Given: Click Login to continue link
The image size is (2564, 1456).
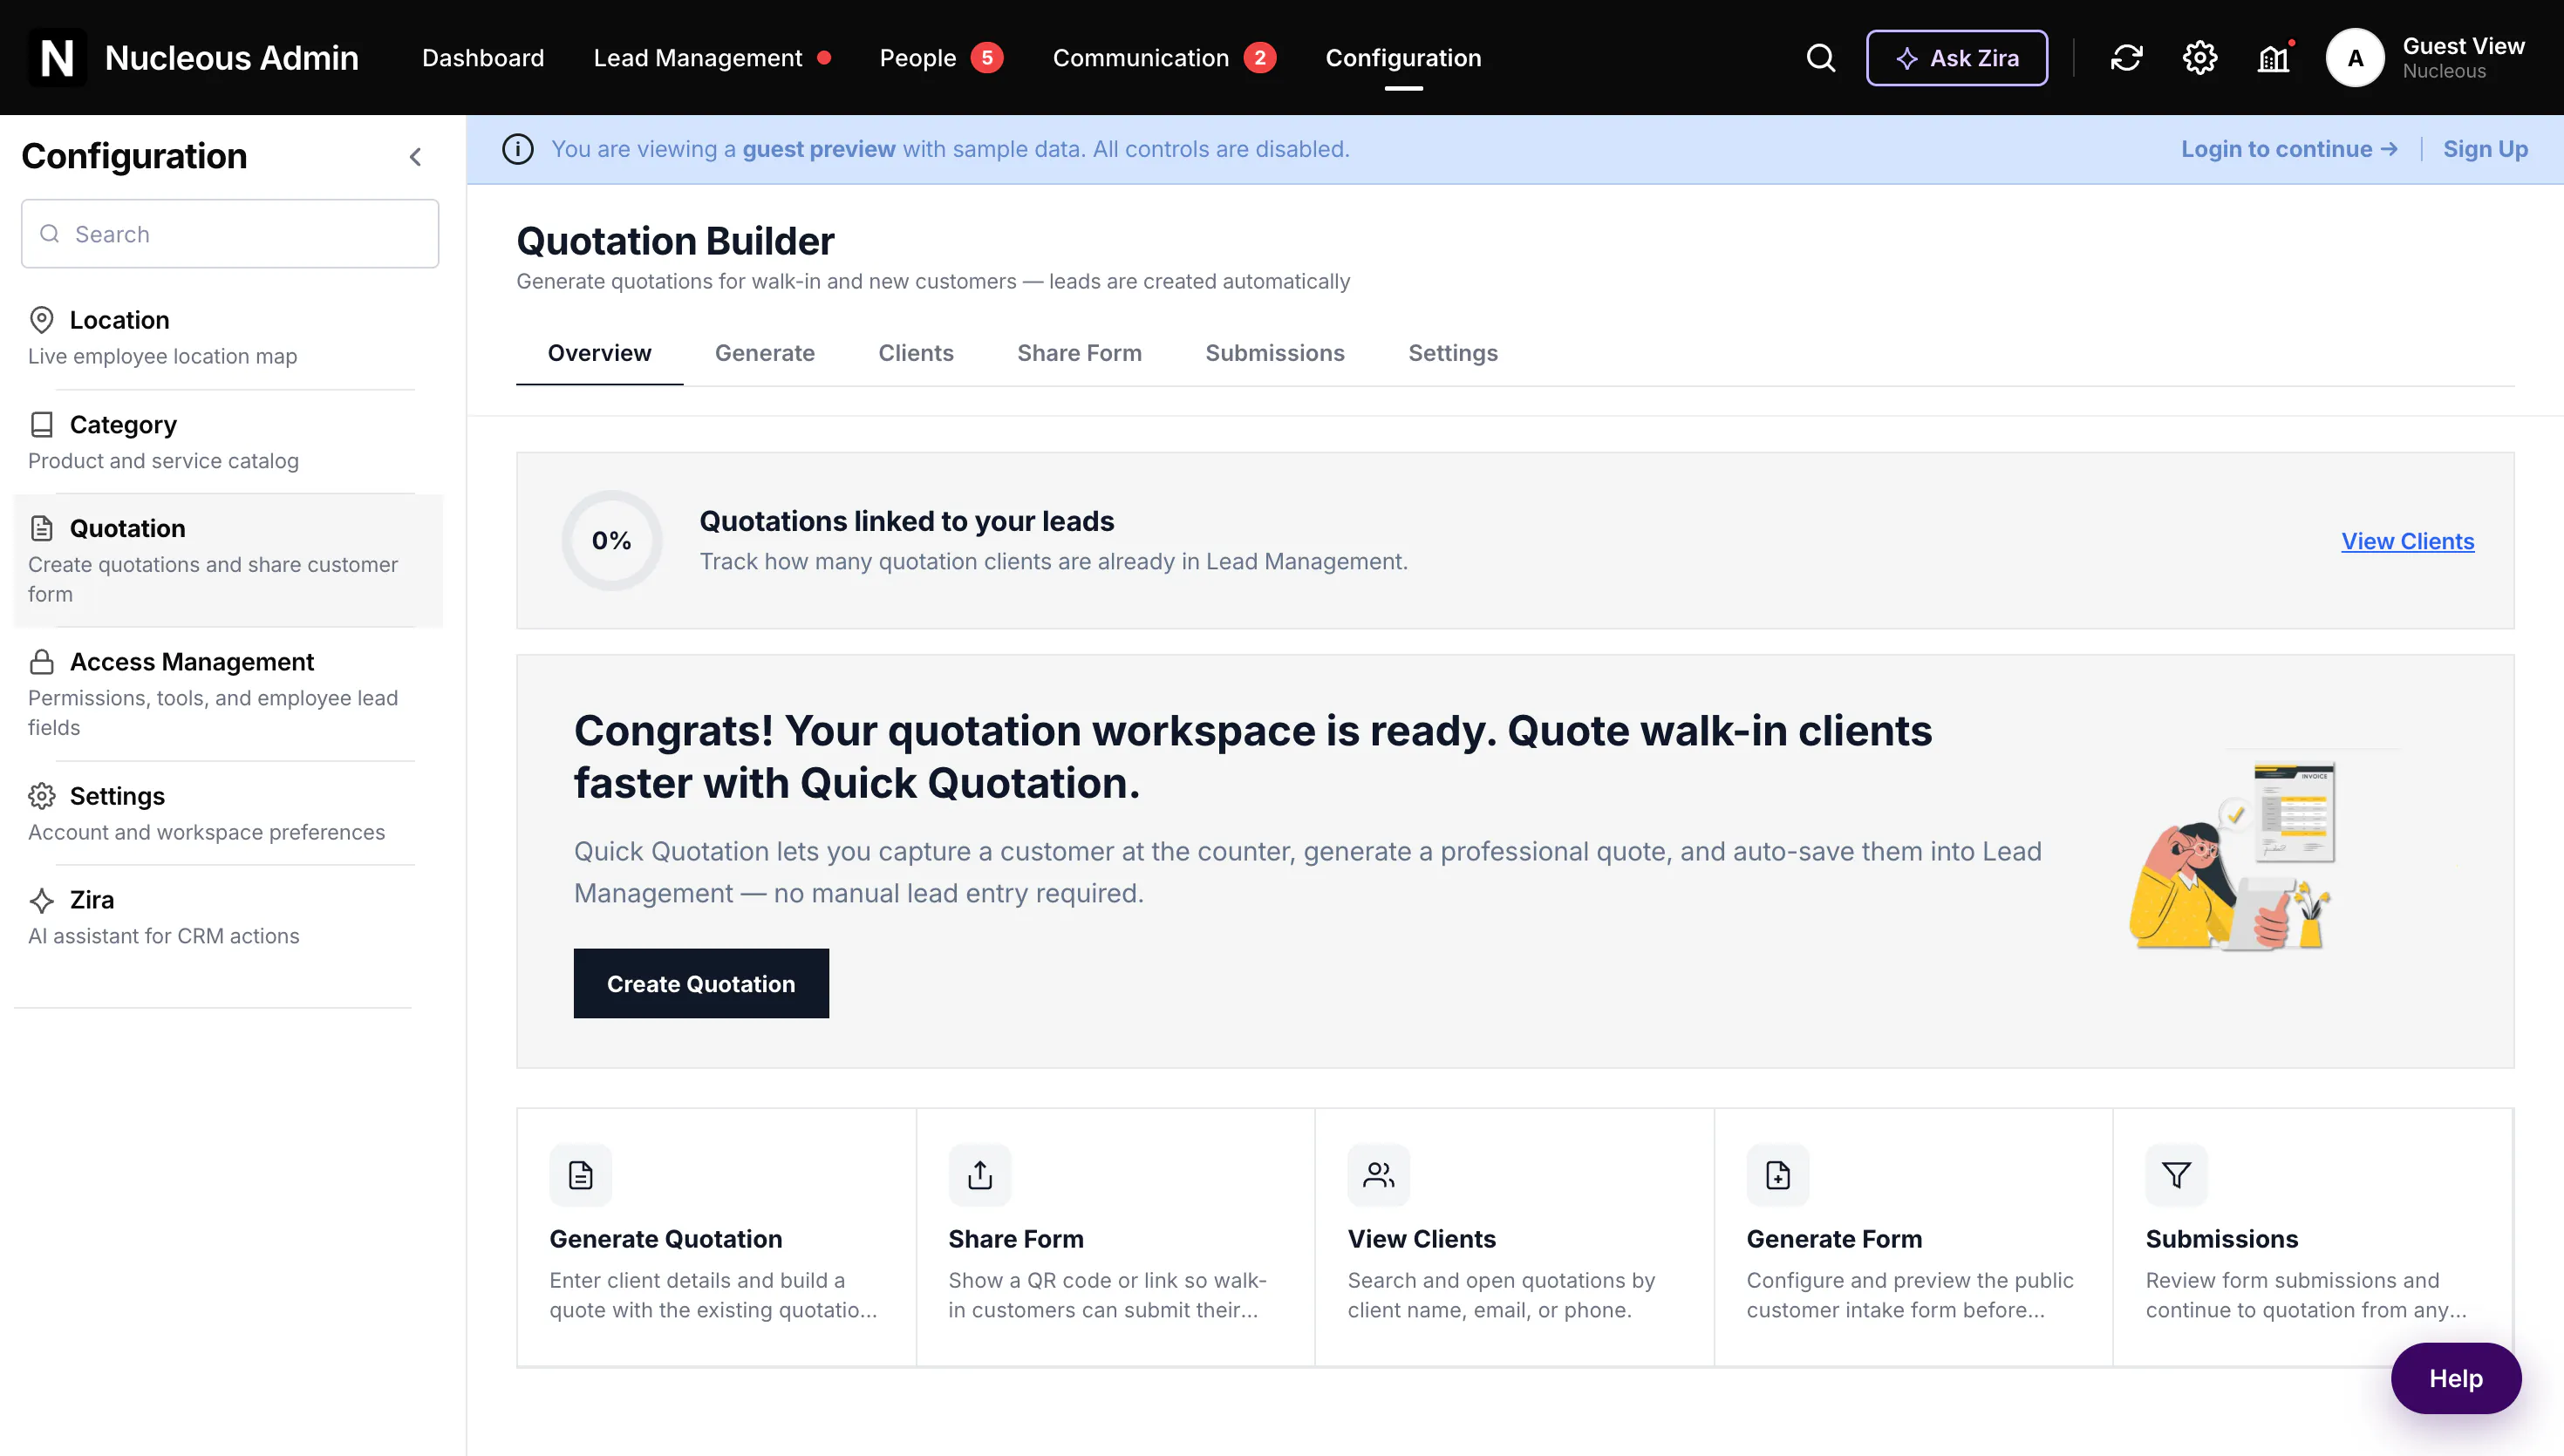Looking at the screenshot, I should click(x=2290, y=149).
